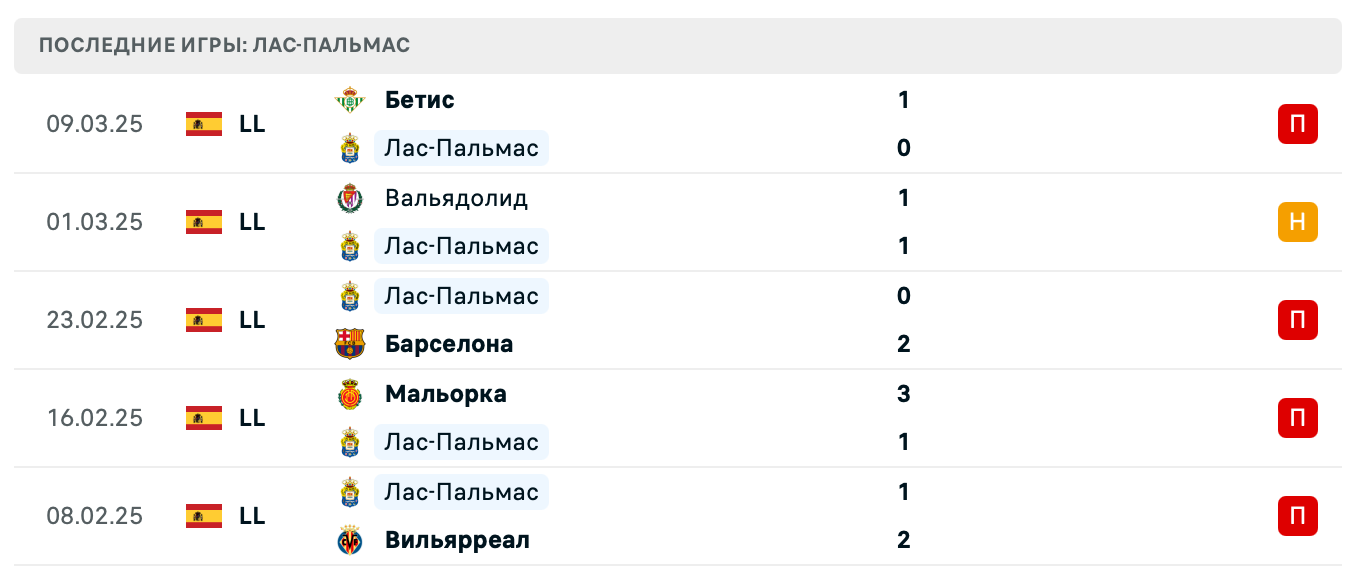Open the Лас-Пальмас link in the Вальядолид match
The height and width of the screenshot is (586, 1358).
click(x=461, y=246)
